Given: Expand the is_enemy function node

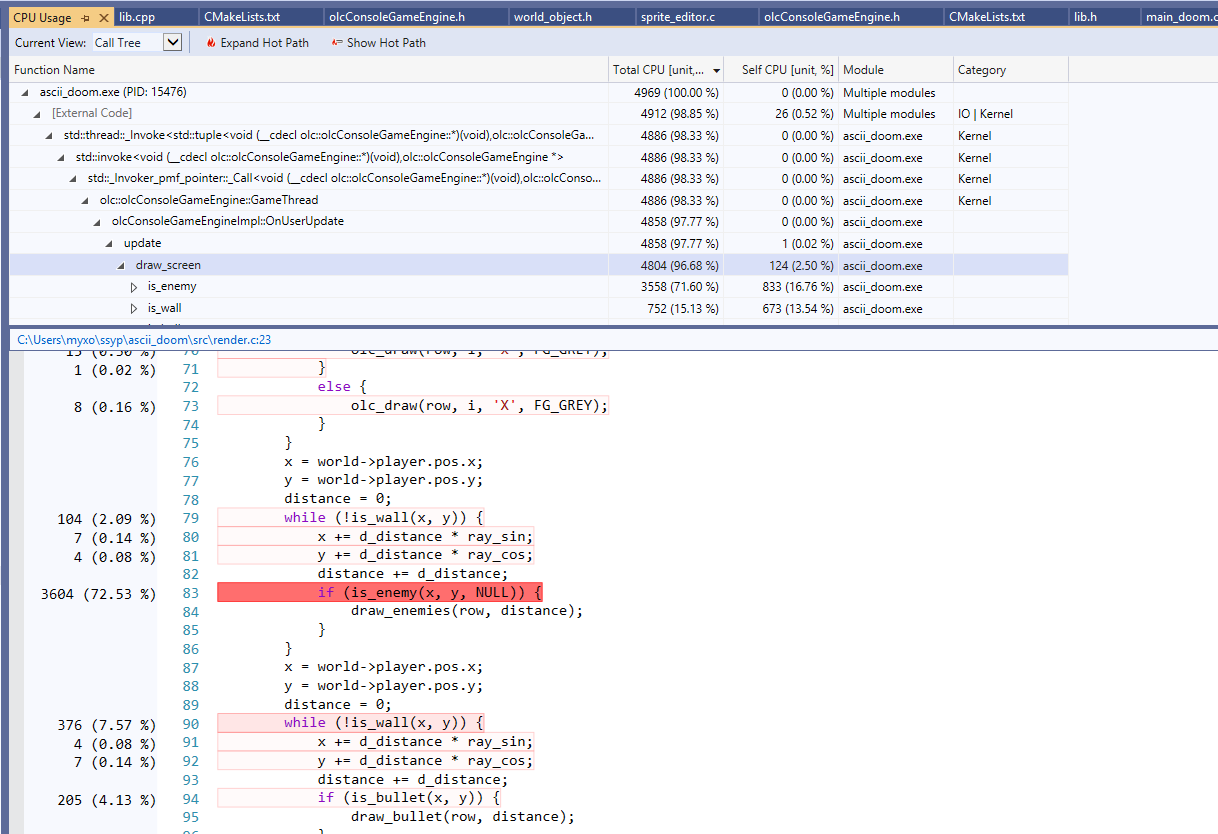Looking at the screenshot, I should pos(133,287).
